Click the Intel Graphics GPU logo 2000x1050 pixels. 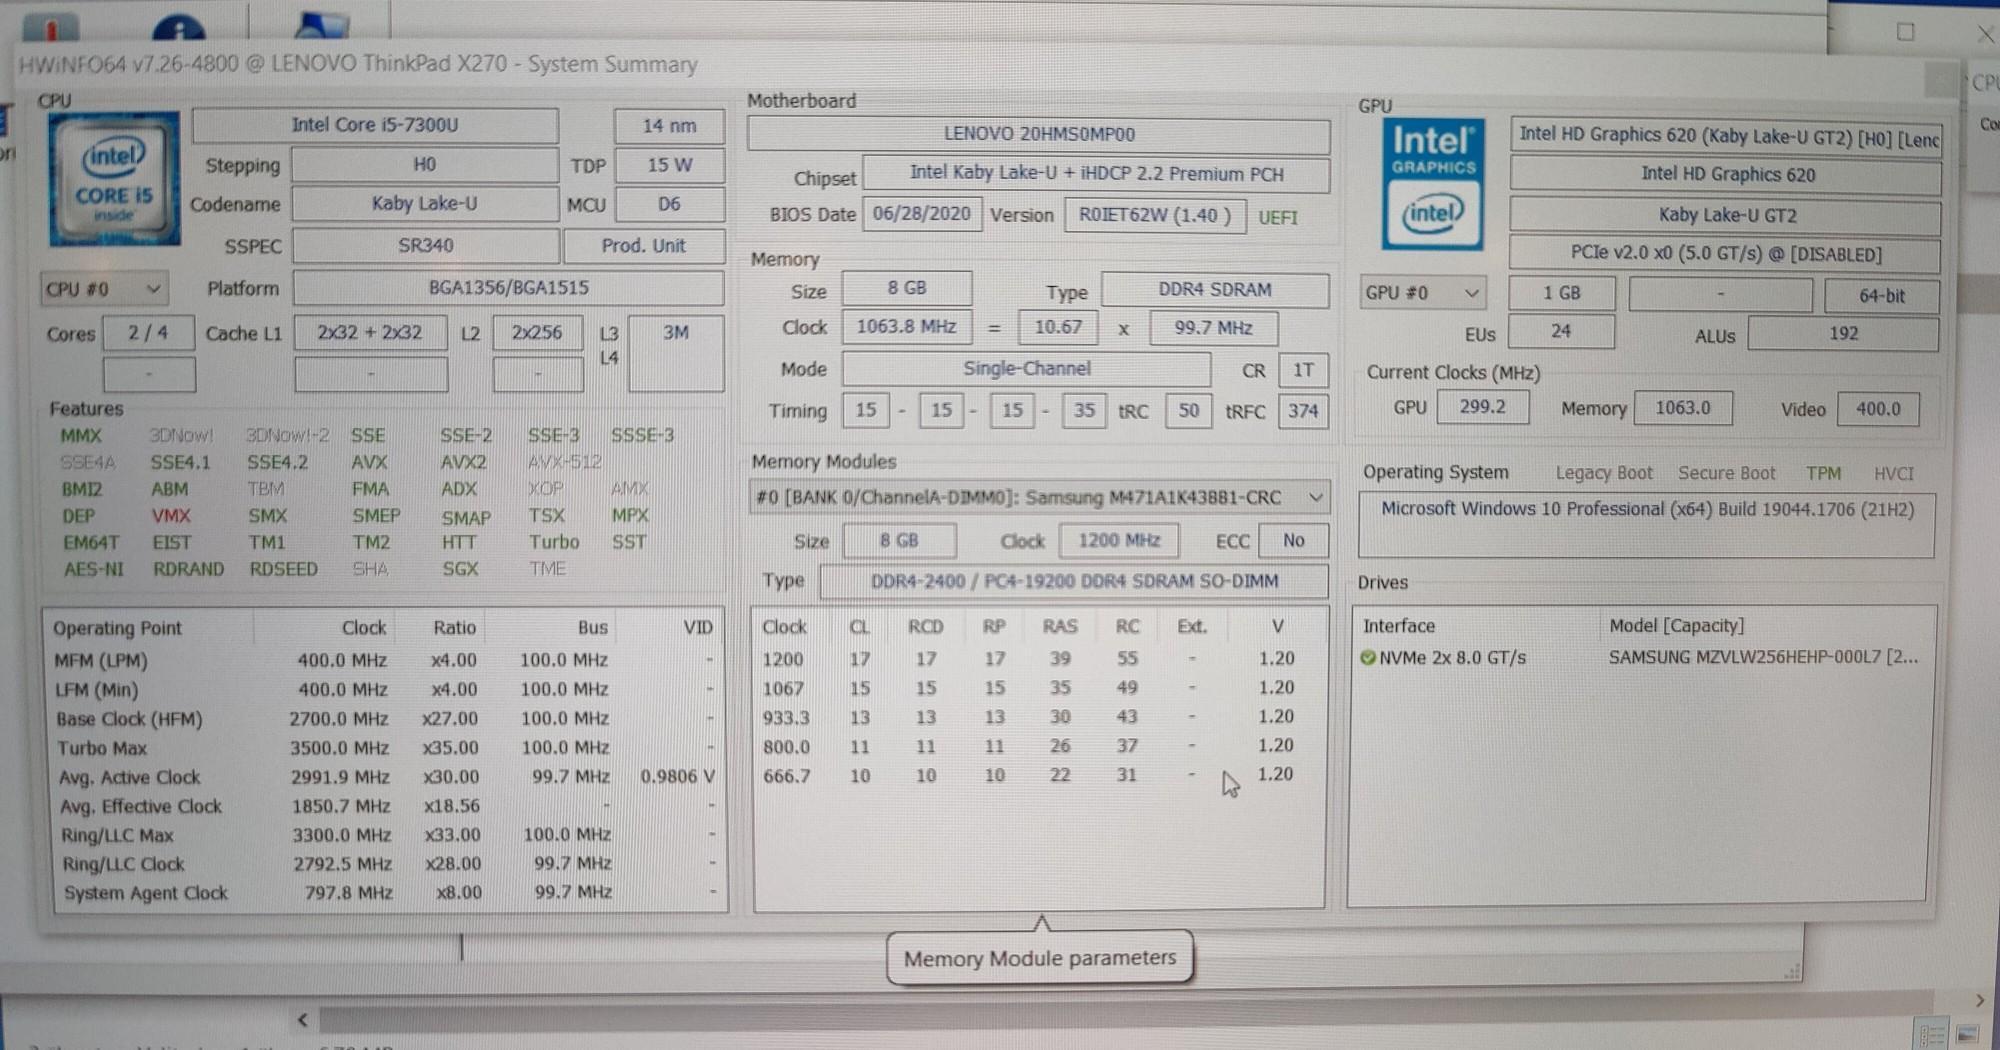1432,184
